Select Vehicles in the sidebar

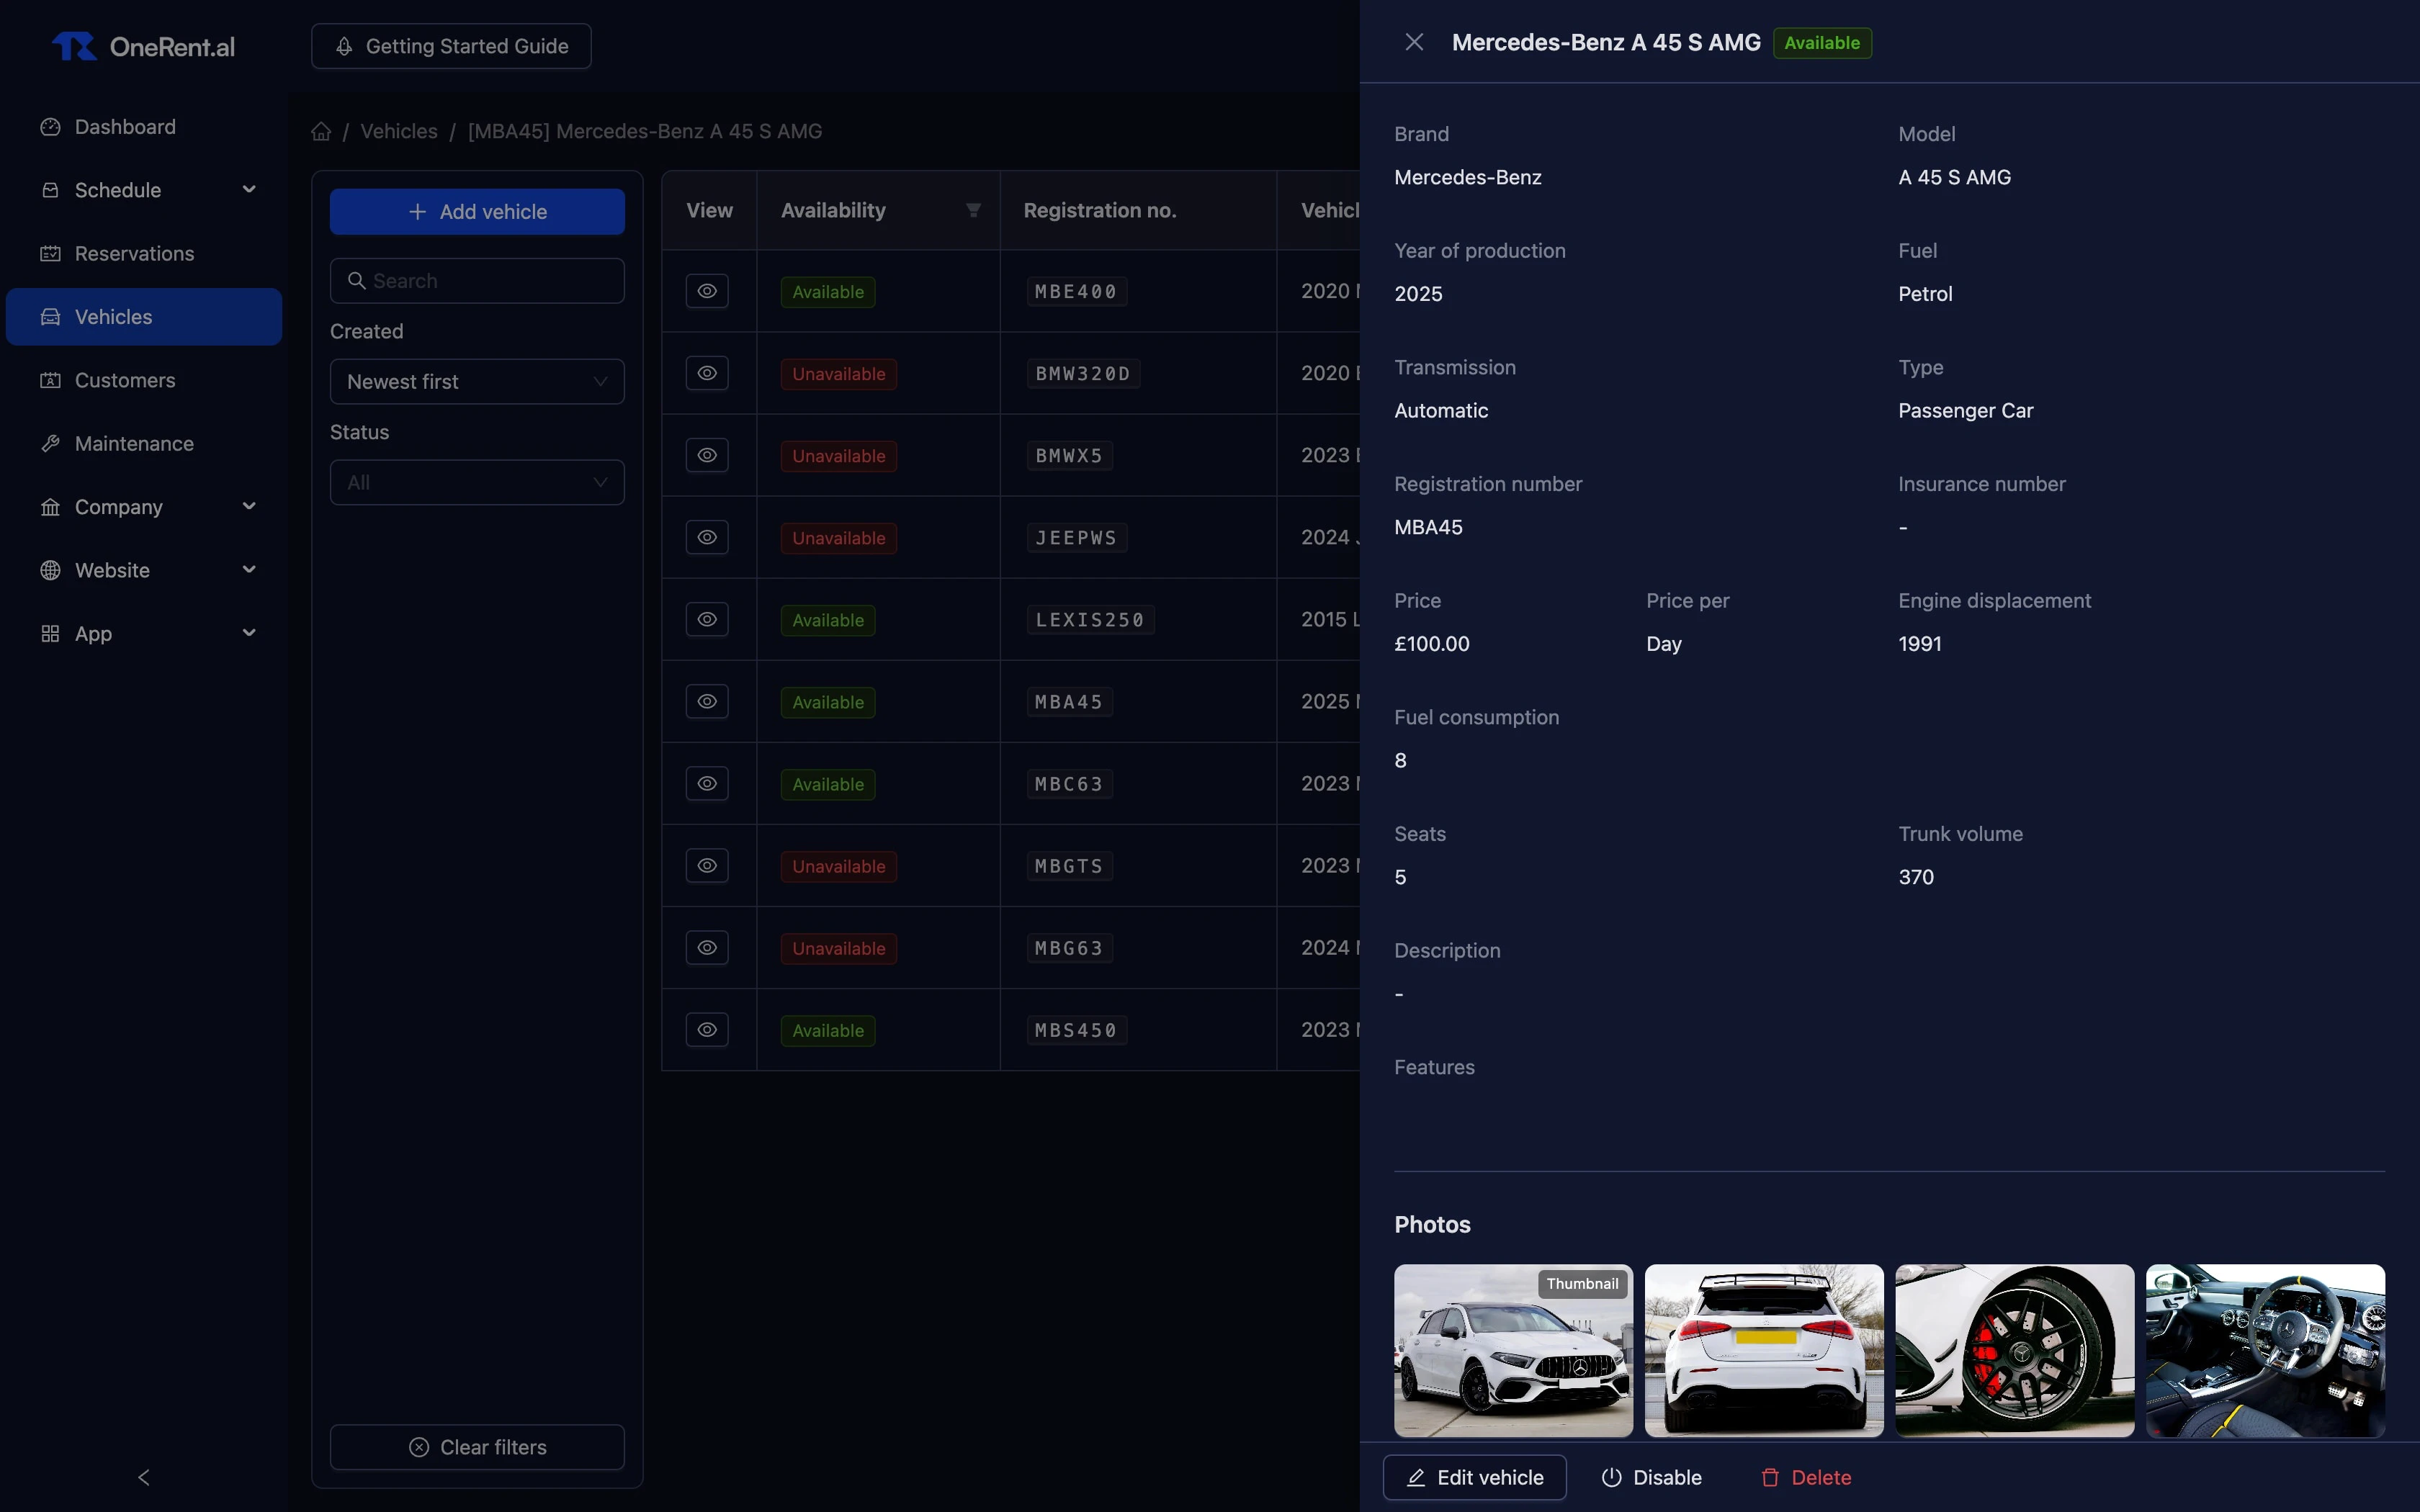tap(144, 317)
